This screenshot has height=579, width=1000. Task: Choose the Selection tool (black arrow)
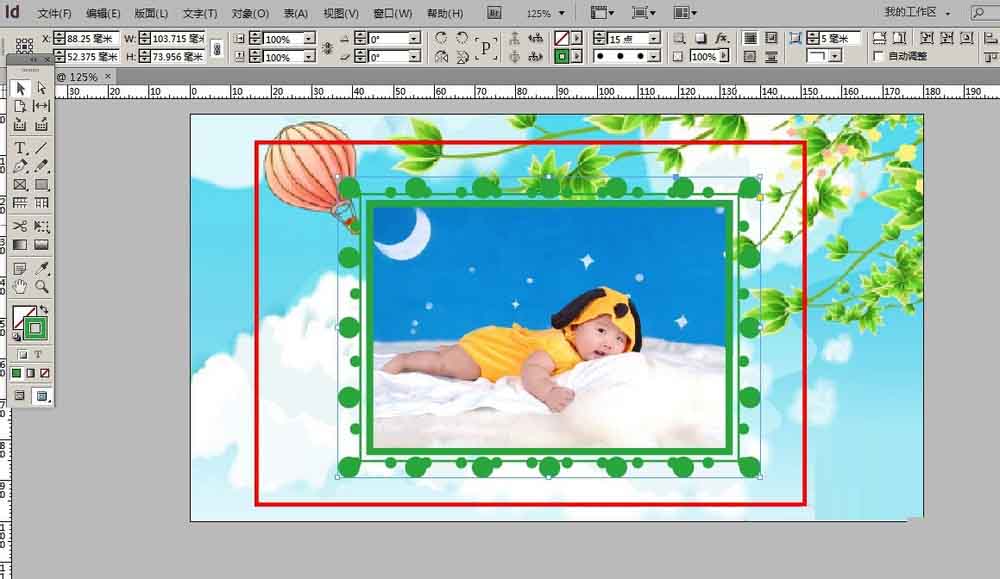pyautogui.click(x=20, y=88)
